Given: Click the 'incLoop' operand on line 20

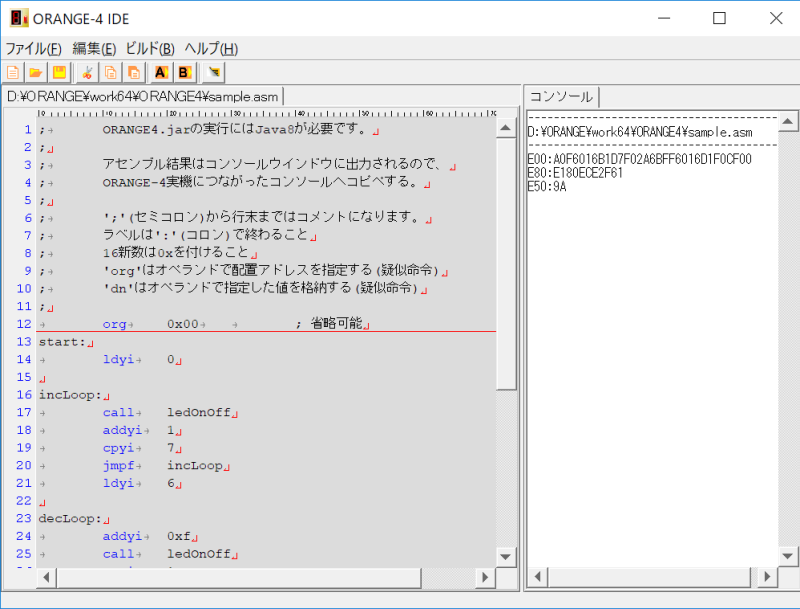Looking at the screenshot, I should click(x=194, y=466).
